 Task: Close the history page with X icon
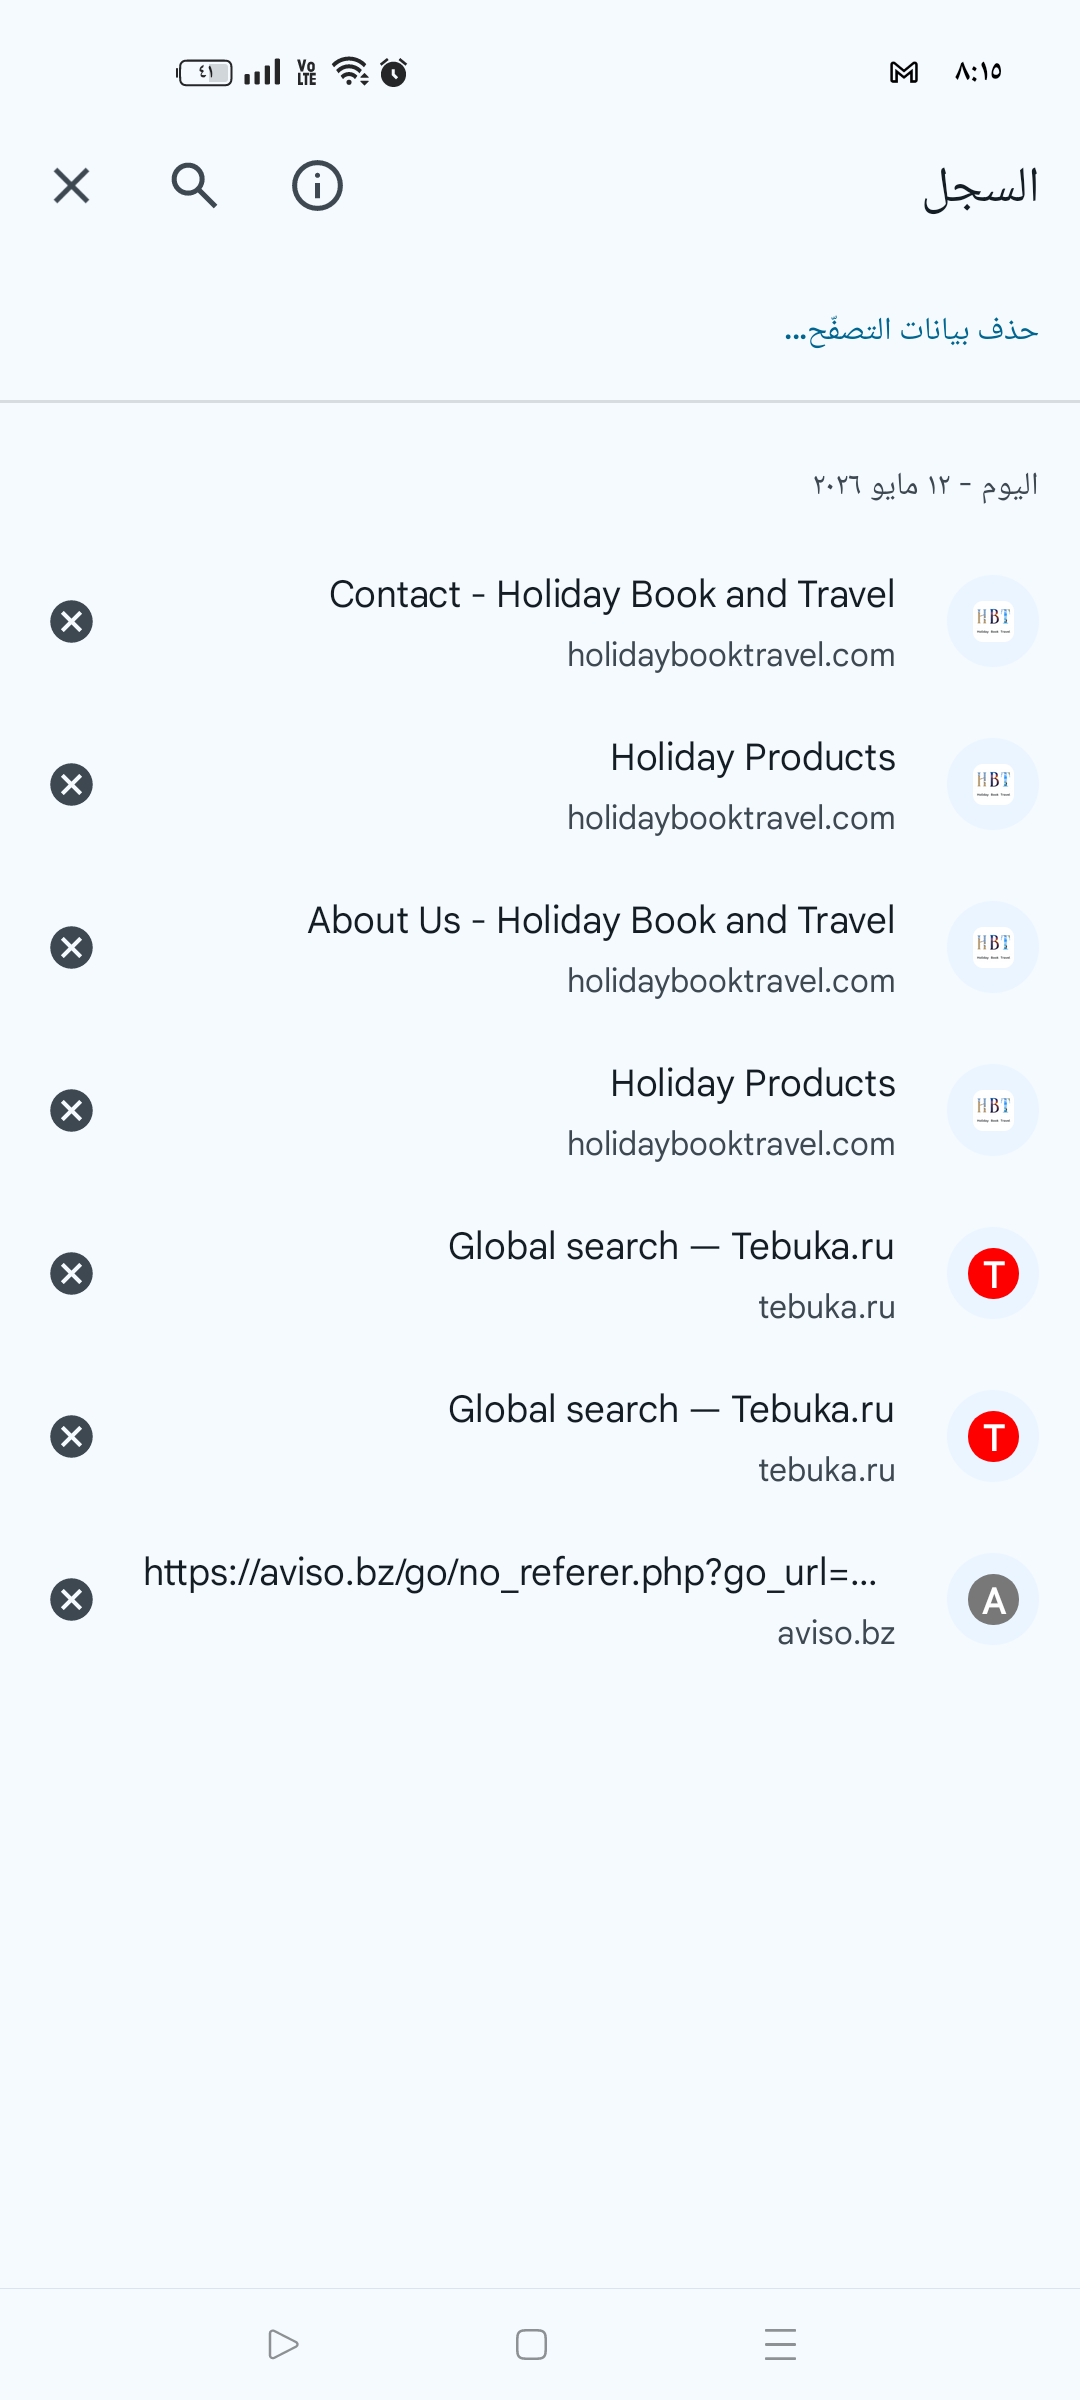71,186
